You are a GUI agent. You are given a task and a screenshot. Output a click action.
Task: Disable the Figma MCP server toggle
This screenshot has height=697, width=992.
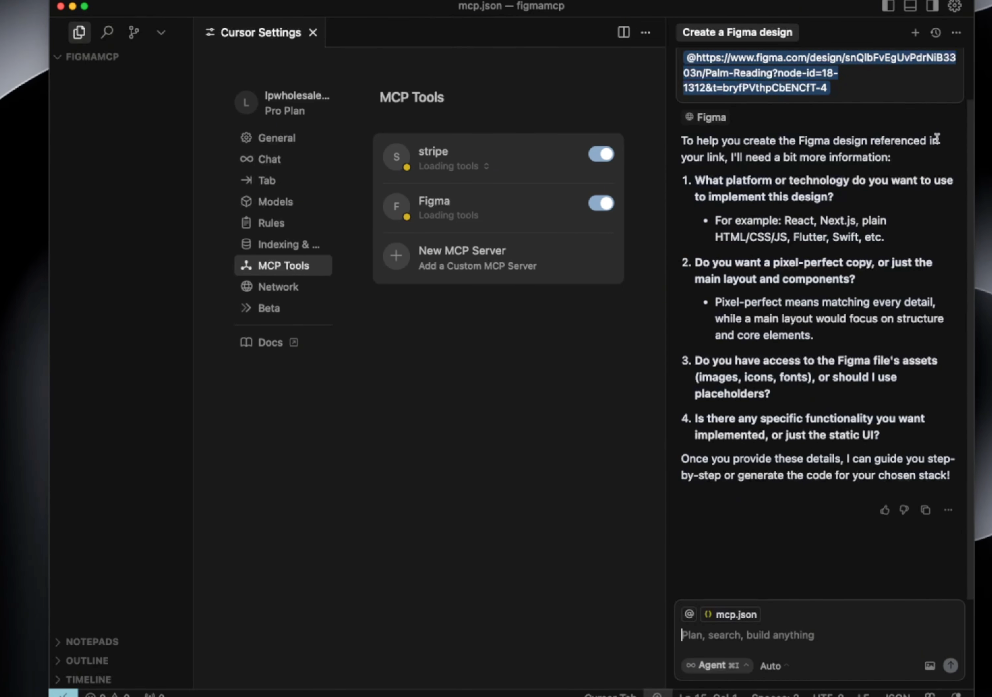click(601, 202)
